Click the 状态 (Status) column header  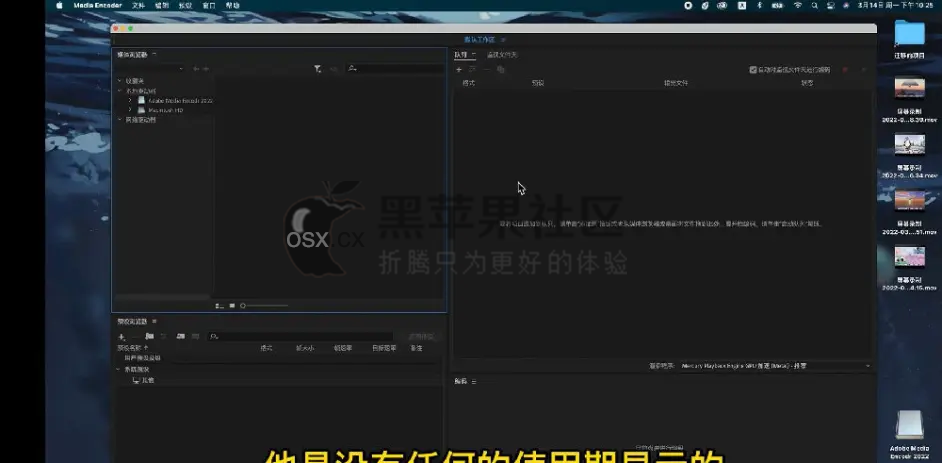(807, 83)
